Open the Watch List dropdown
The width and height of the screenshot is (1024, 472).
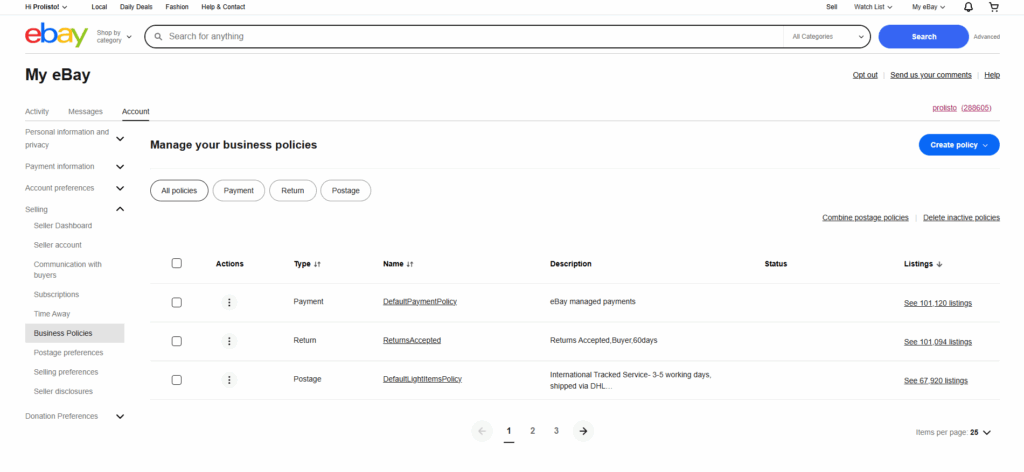[874, 7]
